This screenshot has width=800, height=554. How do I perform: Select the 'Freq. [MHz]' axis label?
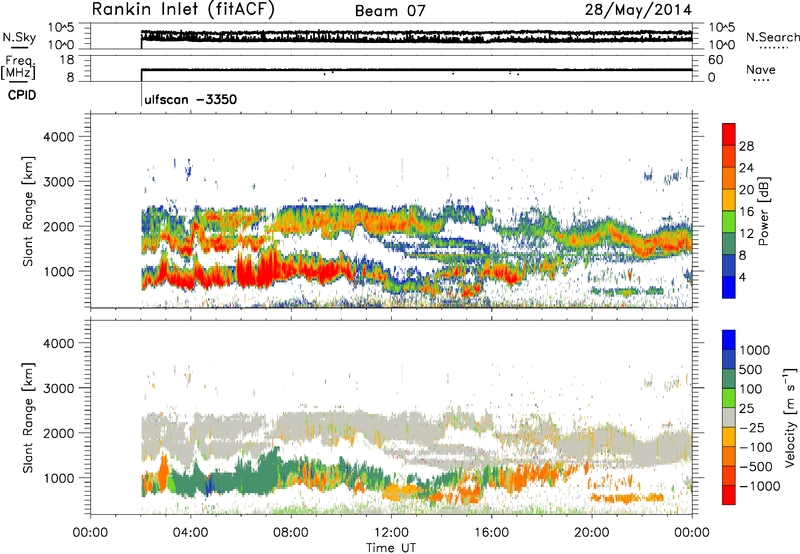pos(18,67)
